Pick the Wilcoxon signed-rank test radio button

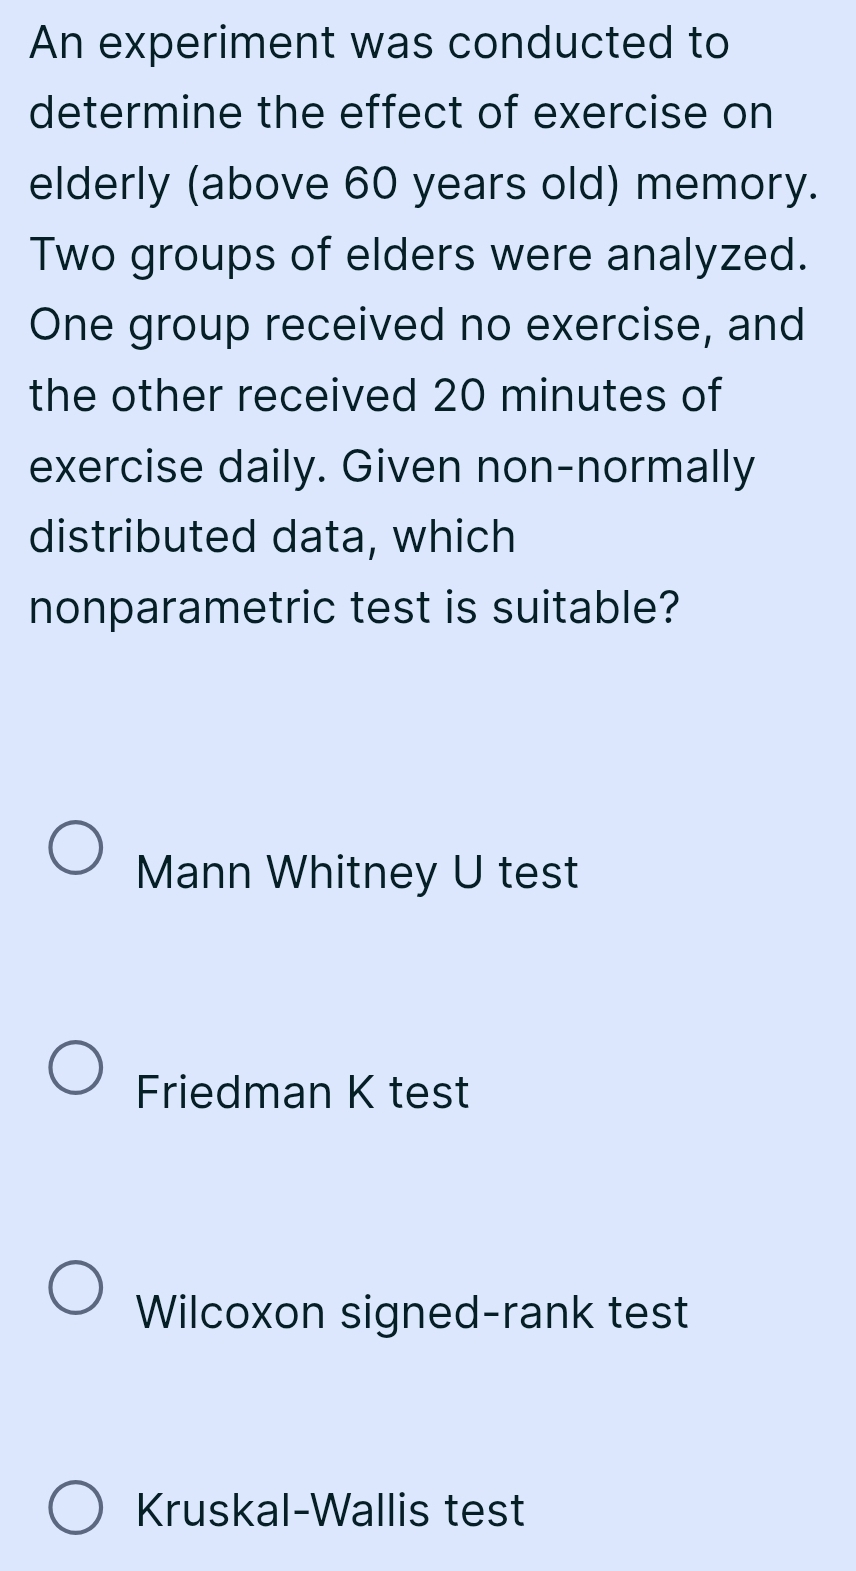75,1288
